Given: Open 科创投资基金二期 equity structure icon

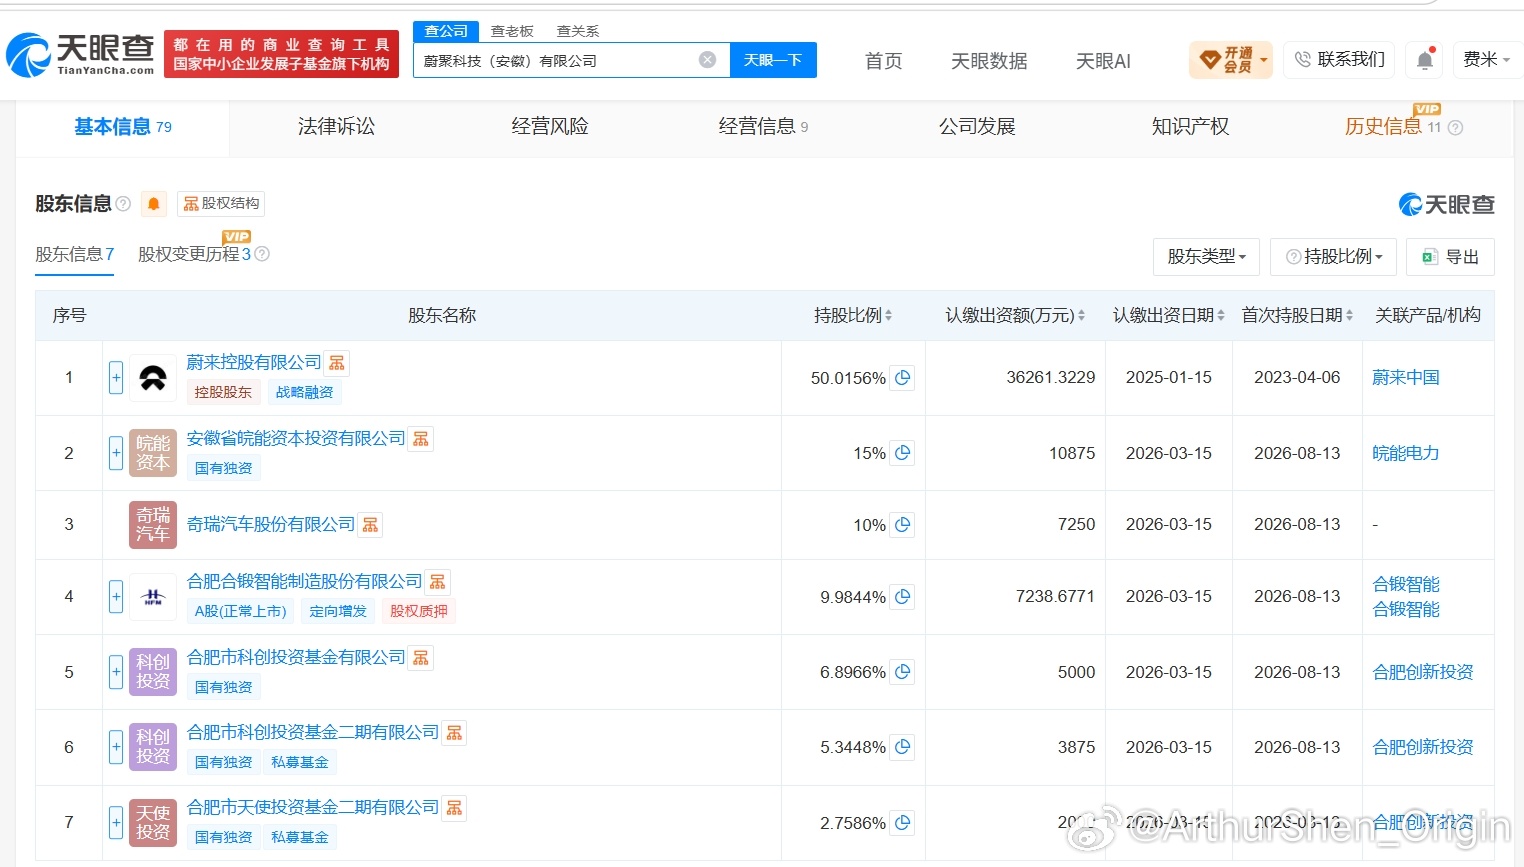Looking at the screenshot, I should click(x=454, y=733).
